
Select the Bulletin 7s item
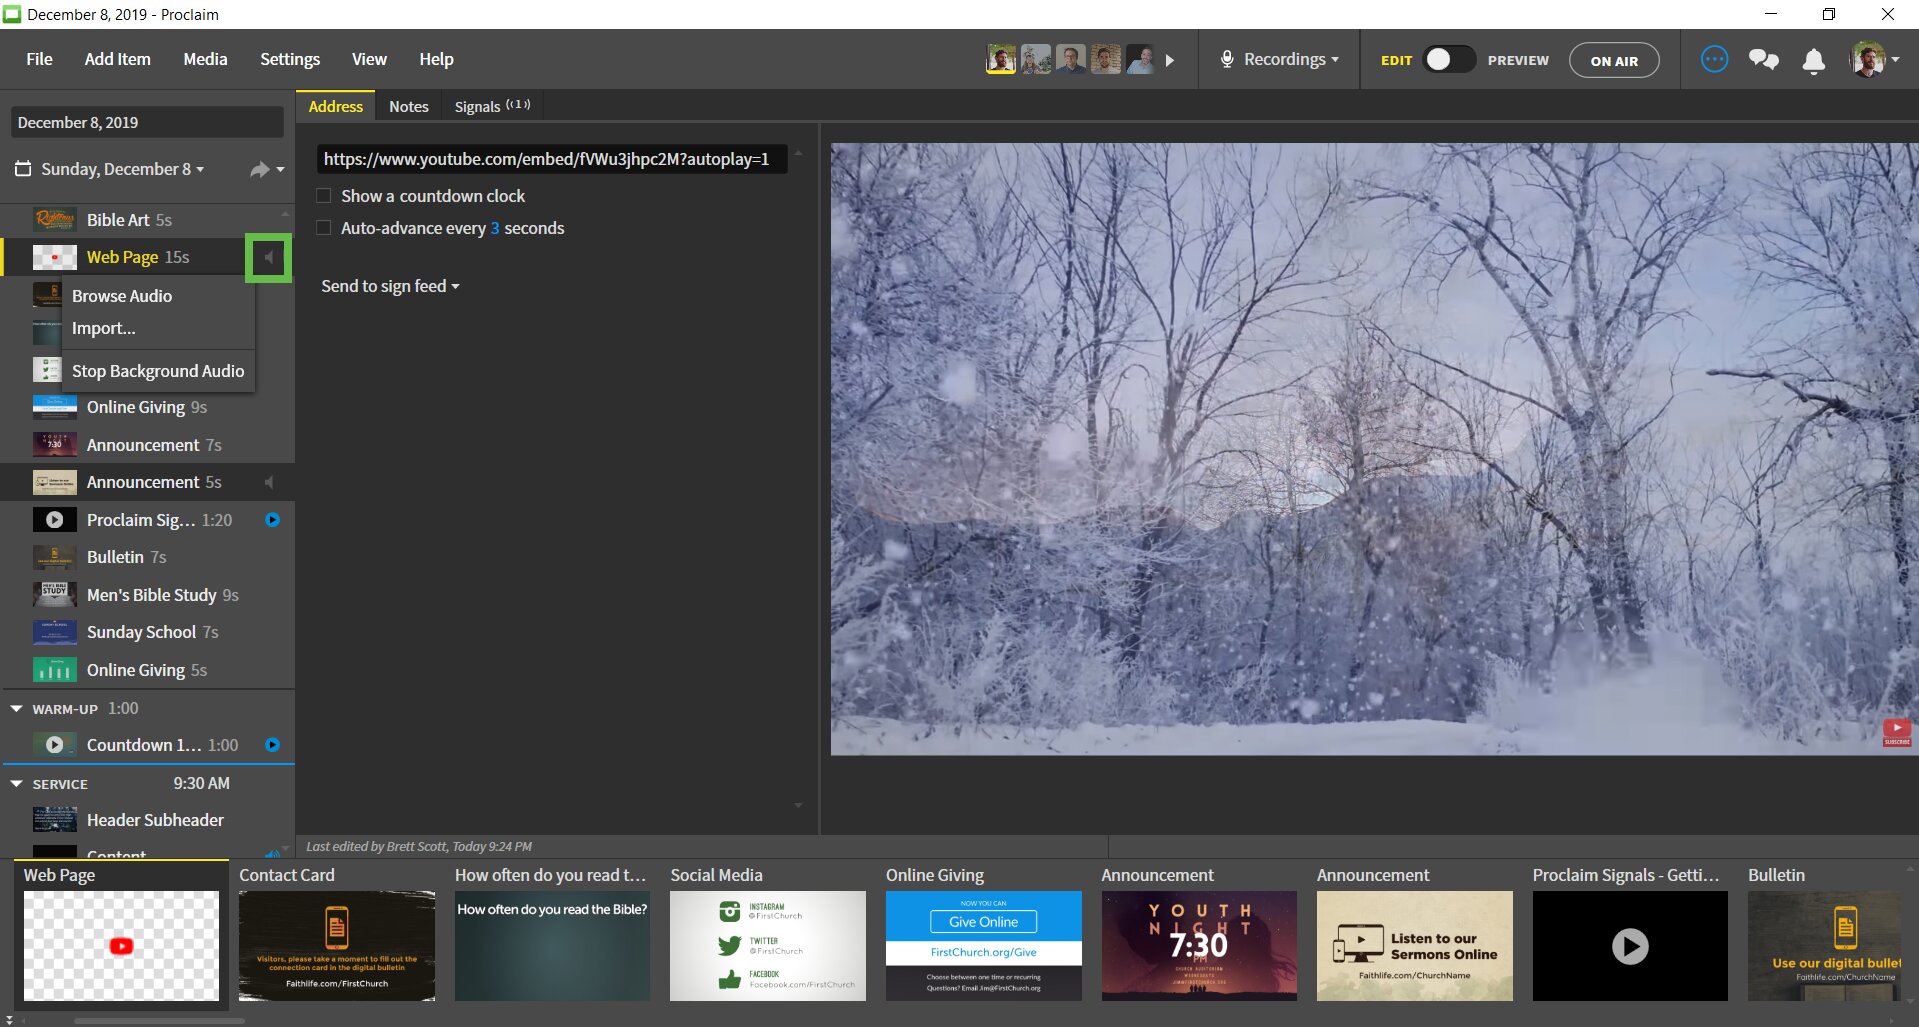(x=147, y=557)
